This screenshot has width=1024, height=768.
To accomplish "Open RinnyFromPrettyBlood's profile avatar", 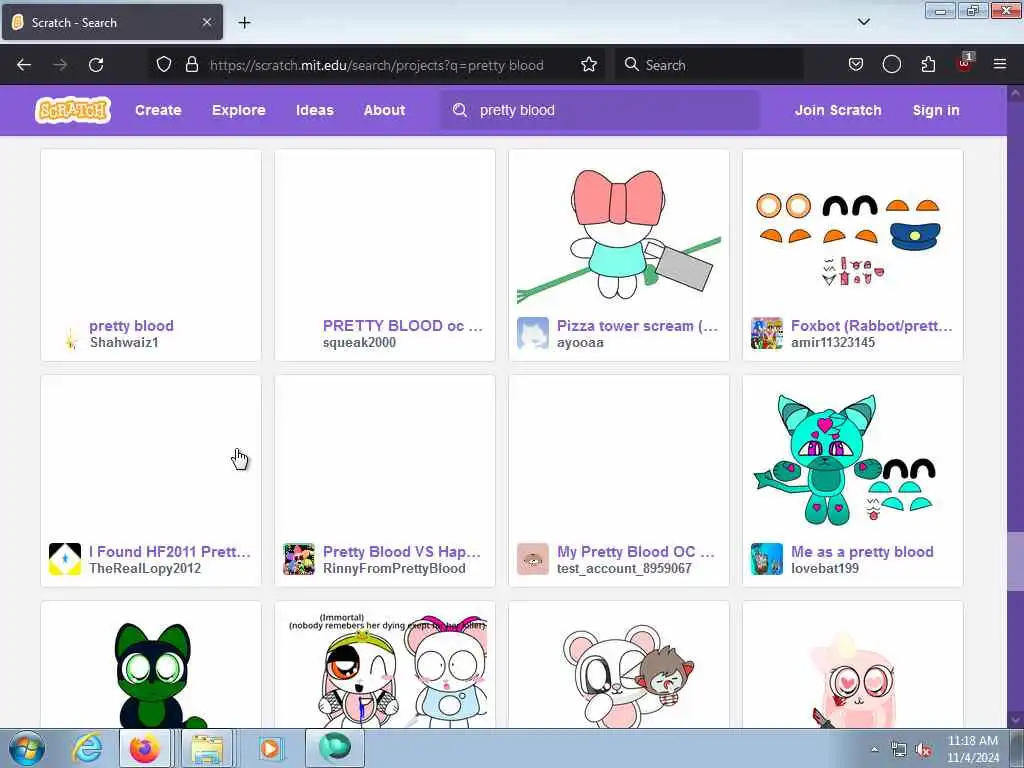I will point(299,559).
